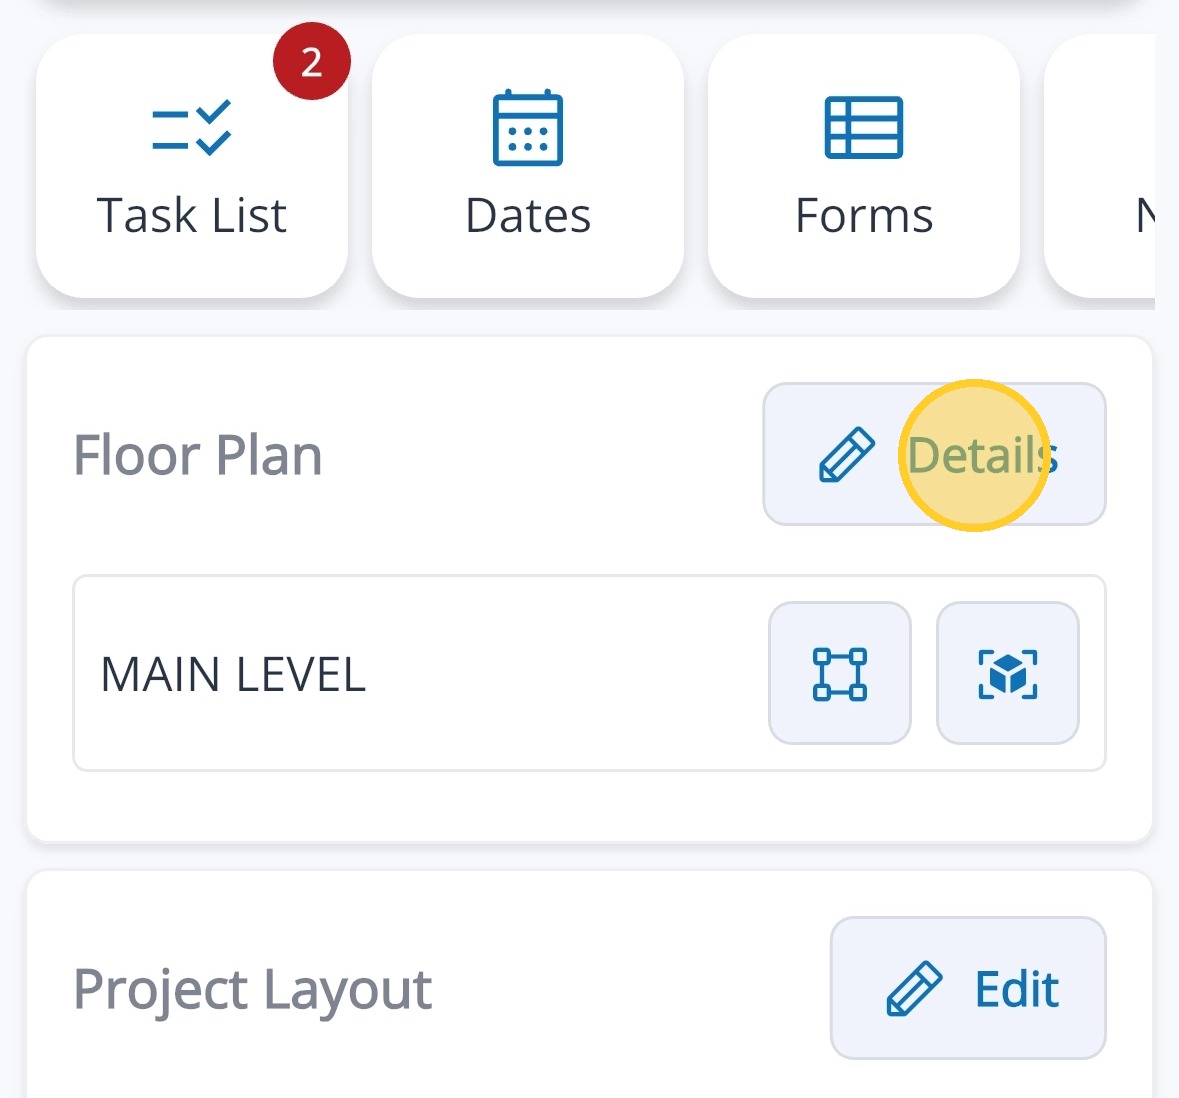Click blank area between Floor Plan and Details

tap(540, 456)
